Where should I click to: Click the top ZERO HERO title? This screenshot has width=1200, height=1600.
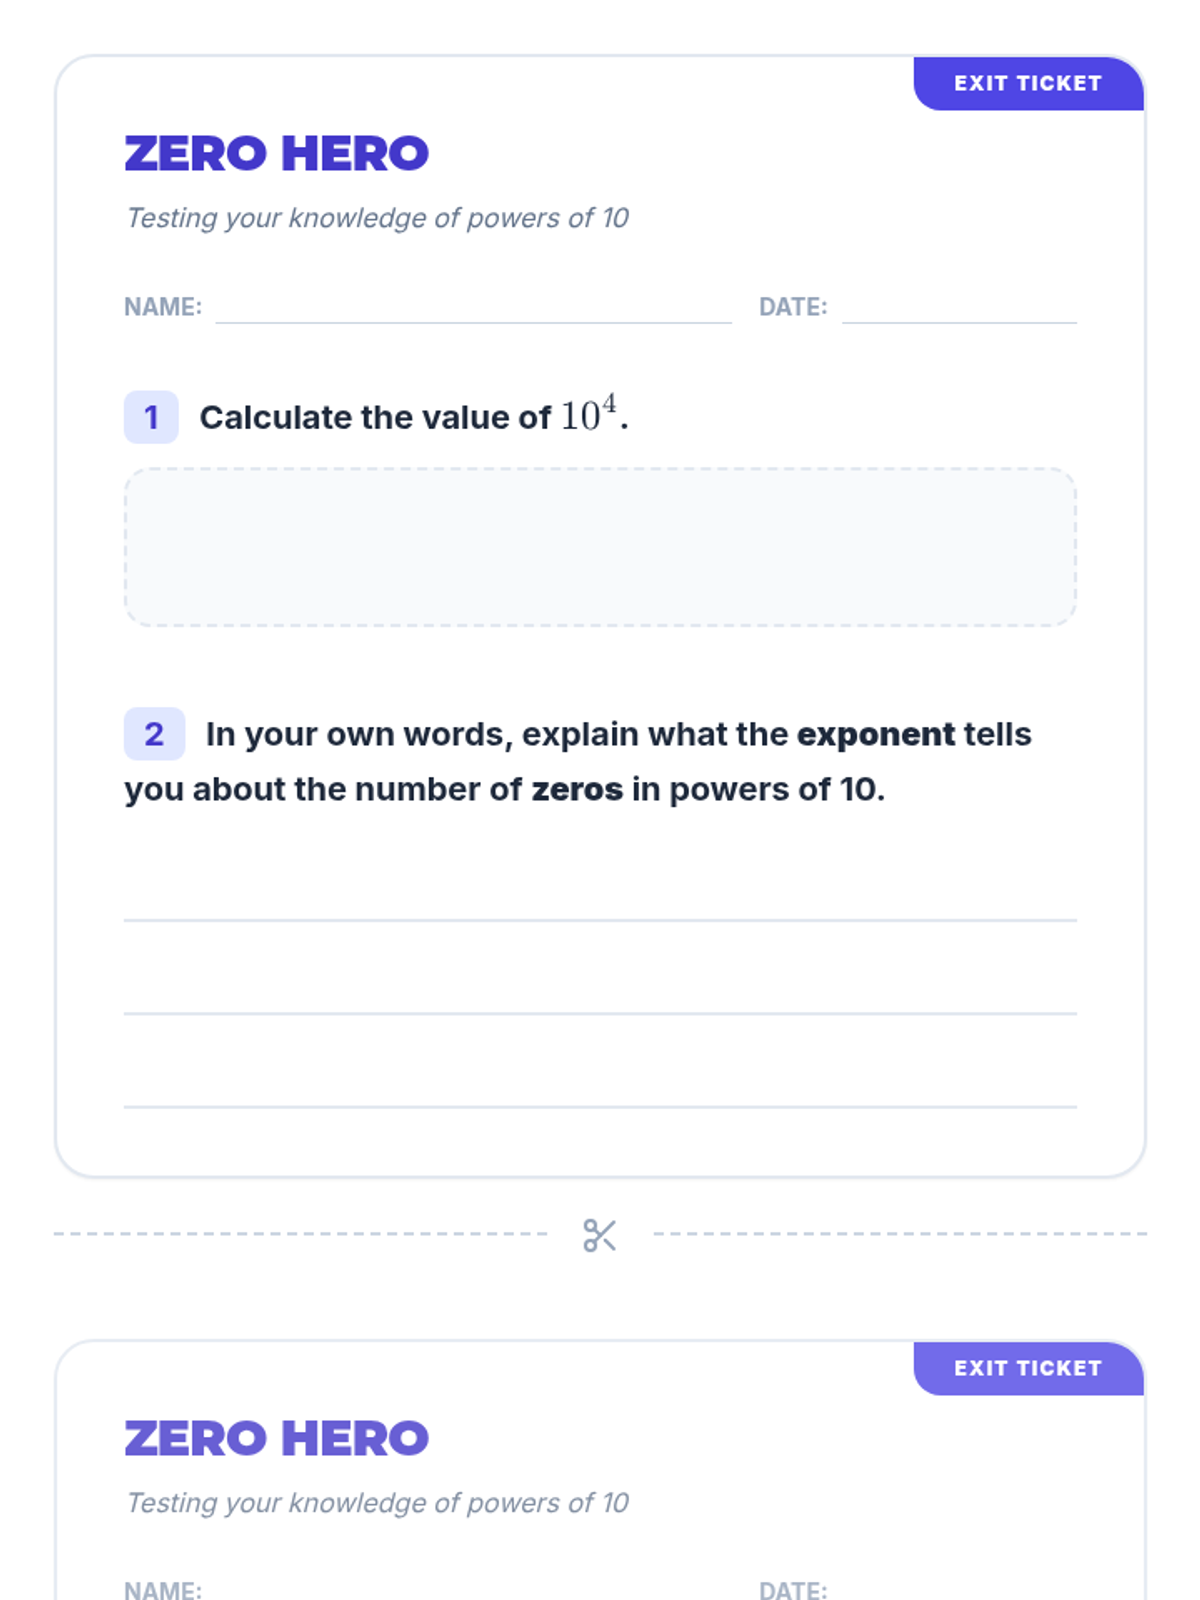click(x=277, y=154)
